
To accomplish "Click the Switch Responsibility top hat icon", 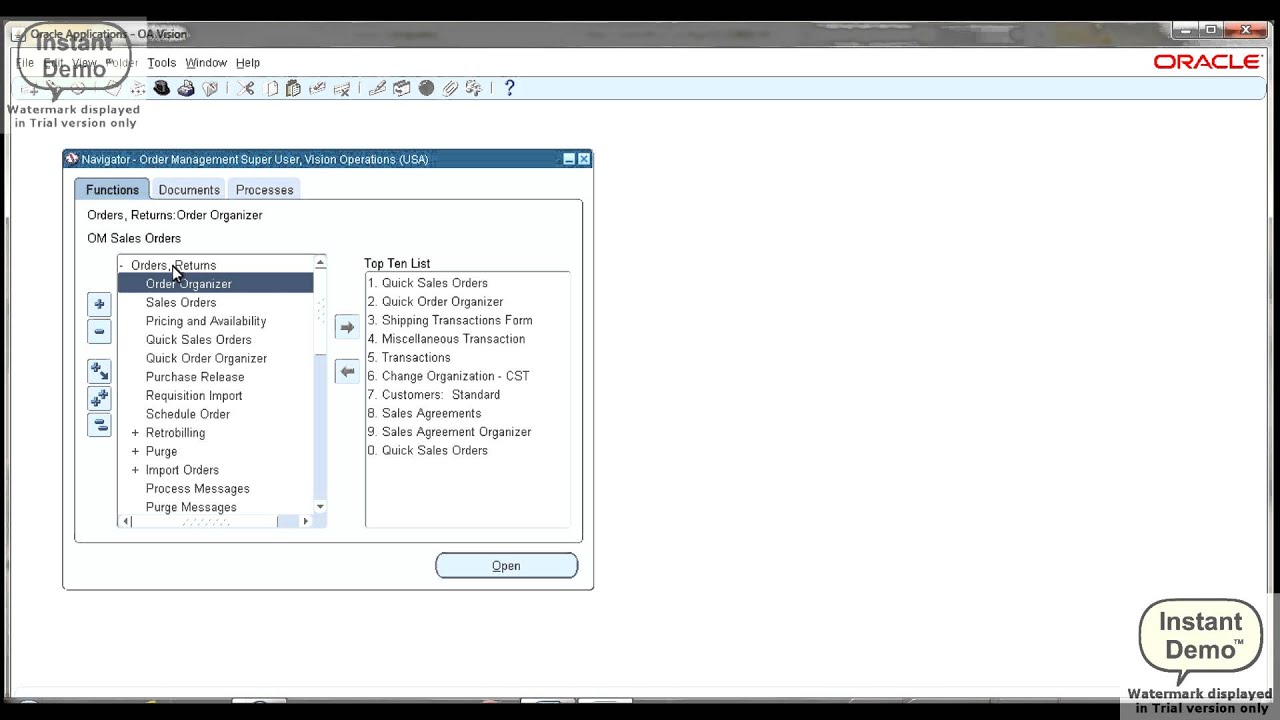I will click(x=161, y=88).
